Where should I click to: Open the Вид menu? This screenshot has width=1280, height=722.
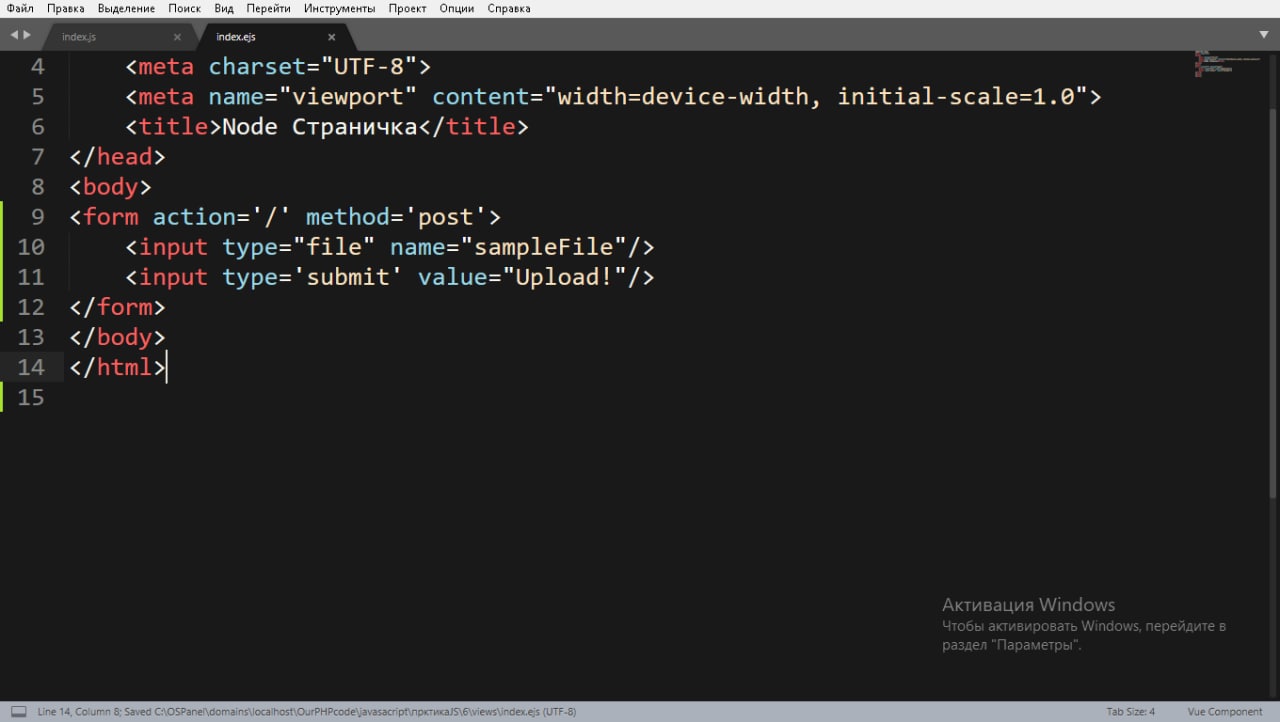(x=224, y=8)
